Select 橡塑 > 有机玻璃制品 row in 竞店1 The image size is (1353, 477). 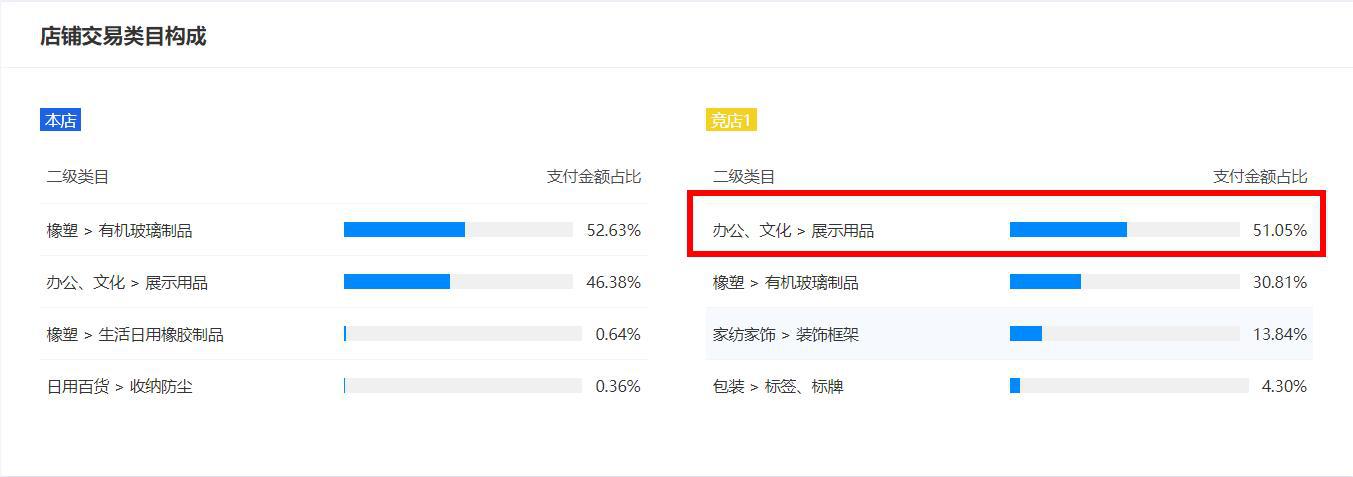click(x=1009, y=282)
